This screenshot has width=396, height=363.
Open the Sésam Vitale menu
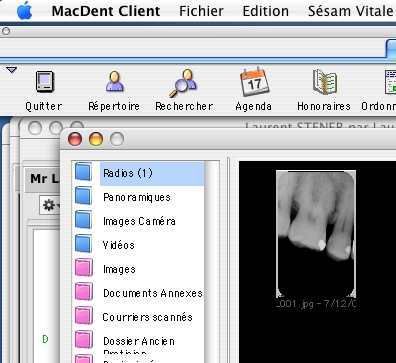[x=352, y=11]
